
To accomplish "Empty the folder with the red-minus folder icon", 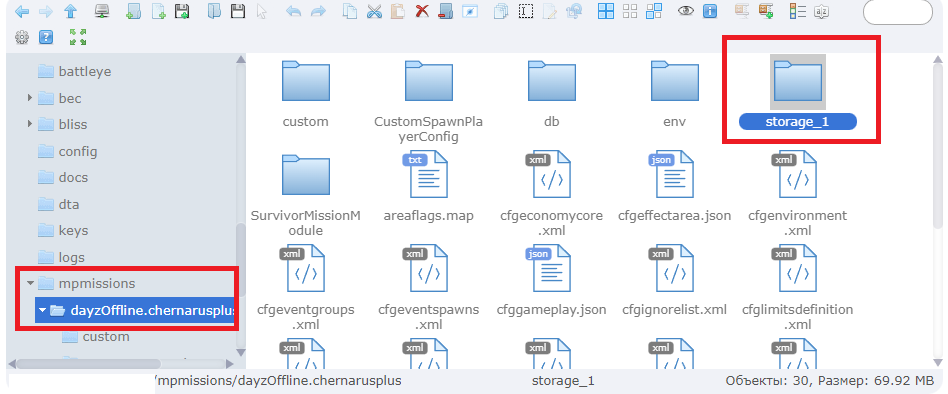I will point(446,11).
